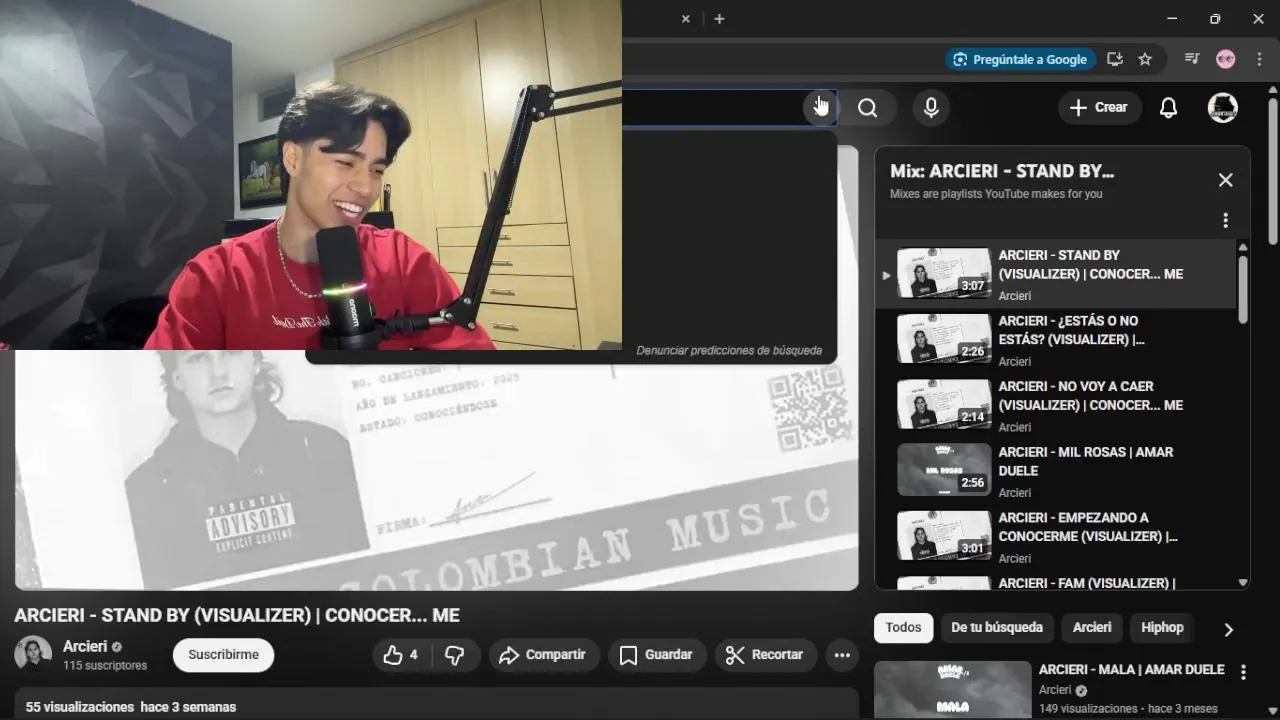Click the install app icon in address bar
Viewport: 1280px width, 720px height.
coord(1115,60)
